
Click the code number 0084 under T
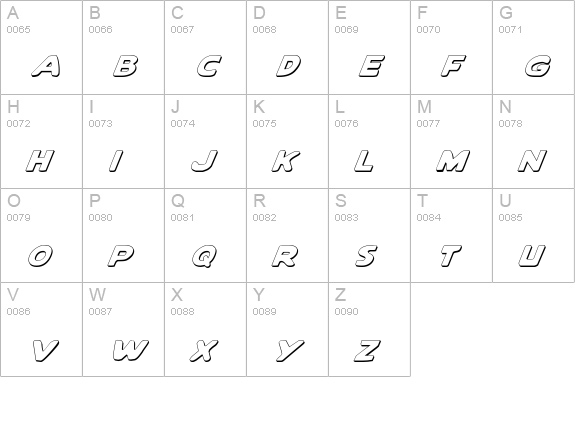[x=428, y=217]
